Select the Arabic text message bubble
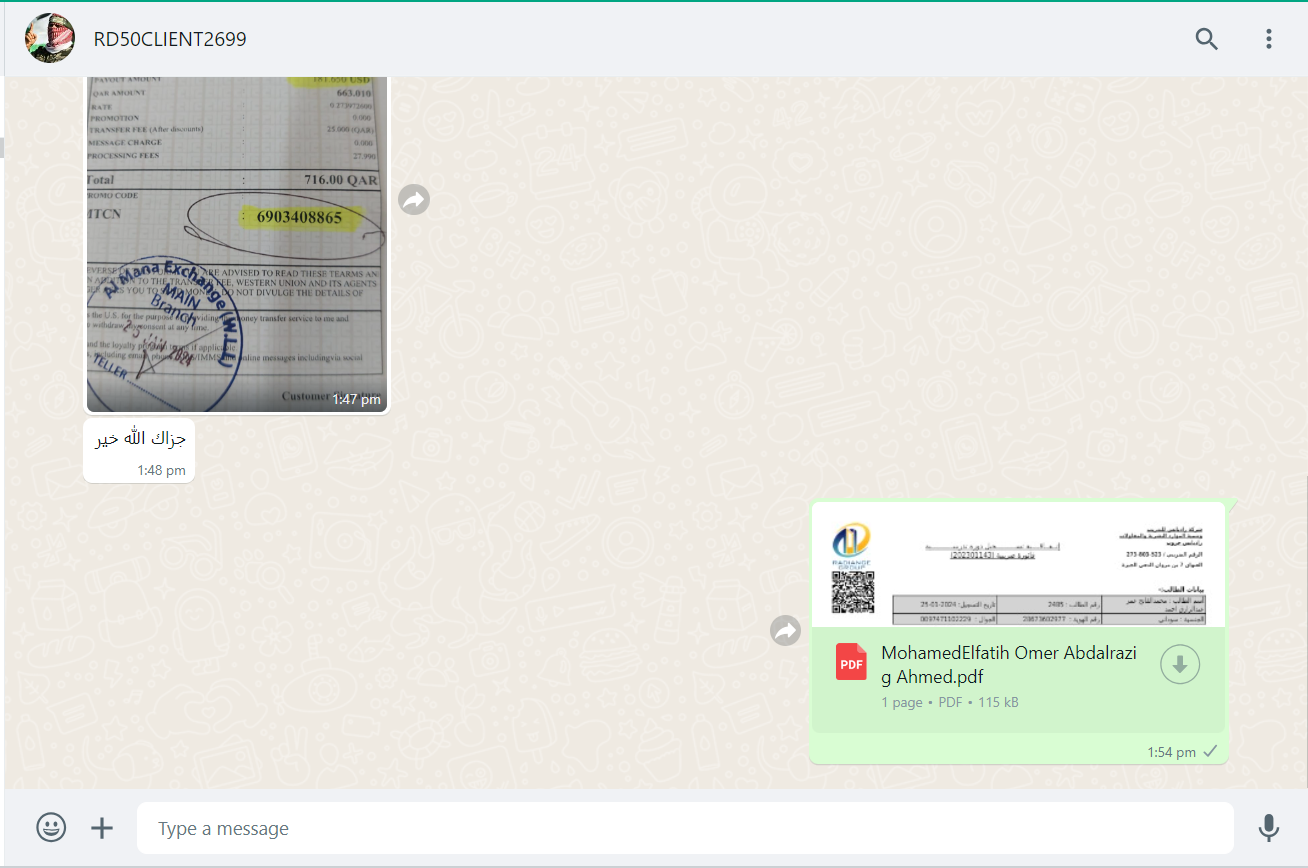 pyautogui.click(x=139, y=451)
